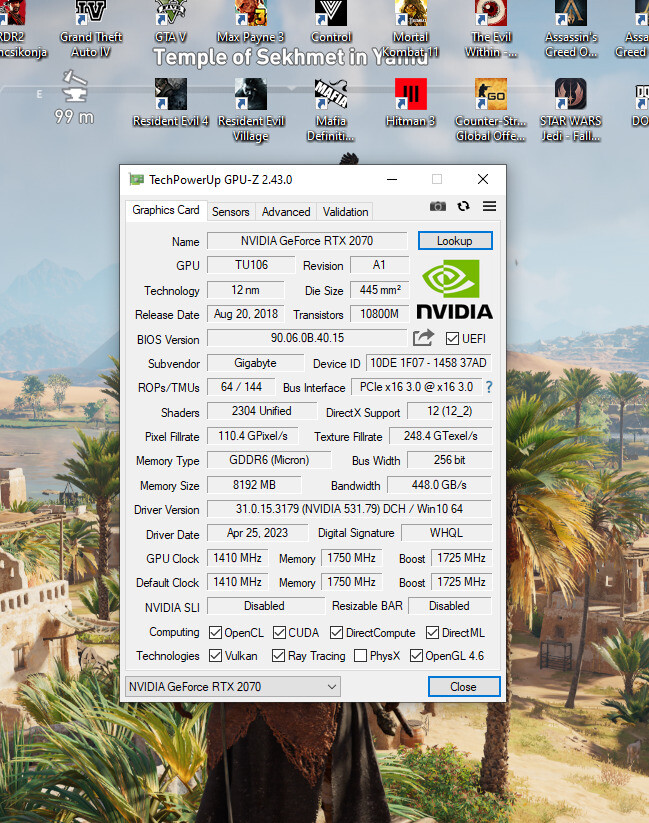
Task: Open Hitman 3 desktop shortcut
Action: pos(411,103)
